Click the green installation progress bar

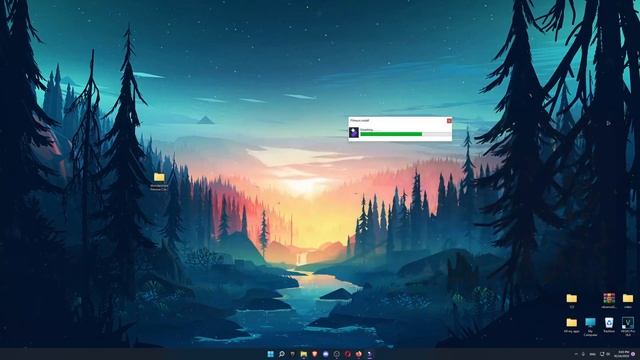(x=405, y=134)
